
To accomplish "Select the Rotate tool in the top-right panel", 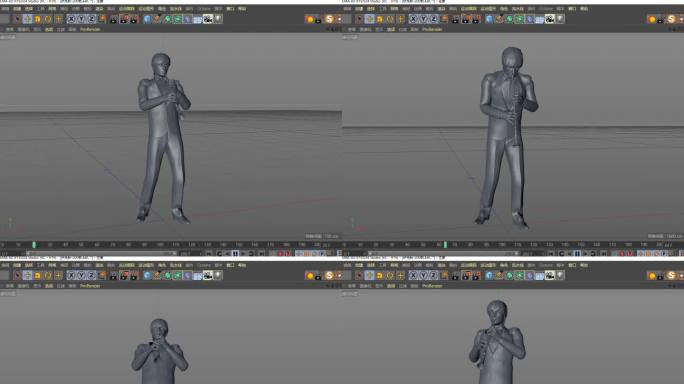I will tap(390, 19).
